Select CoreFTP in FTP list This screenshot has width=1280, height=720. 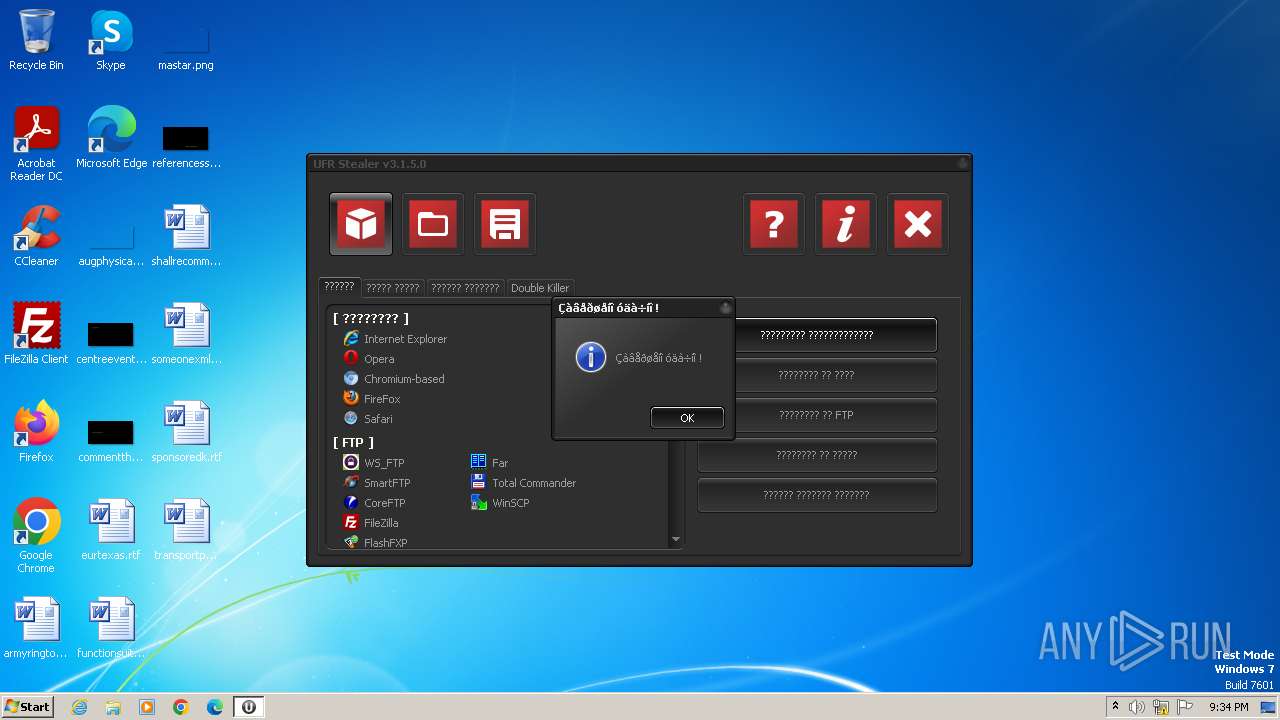(x=374, y=503)
